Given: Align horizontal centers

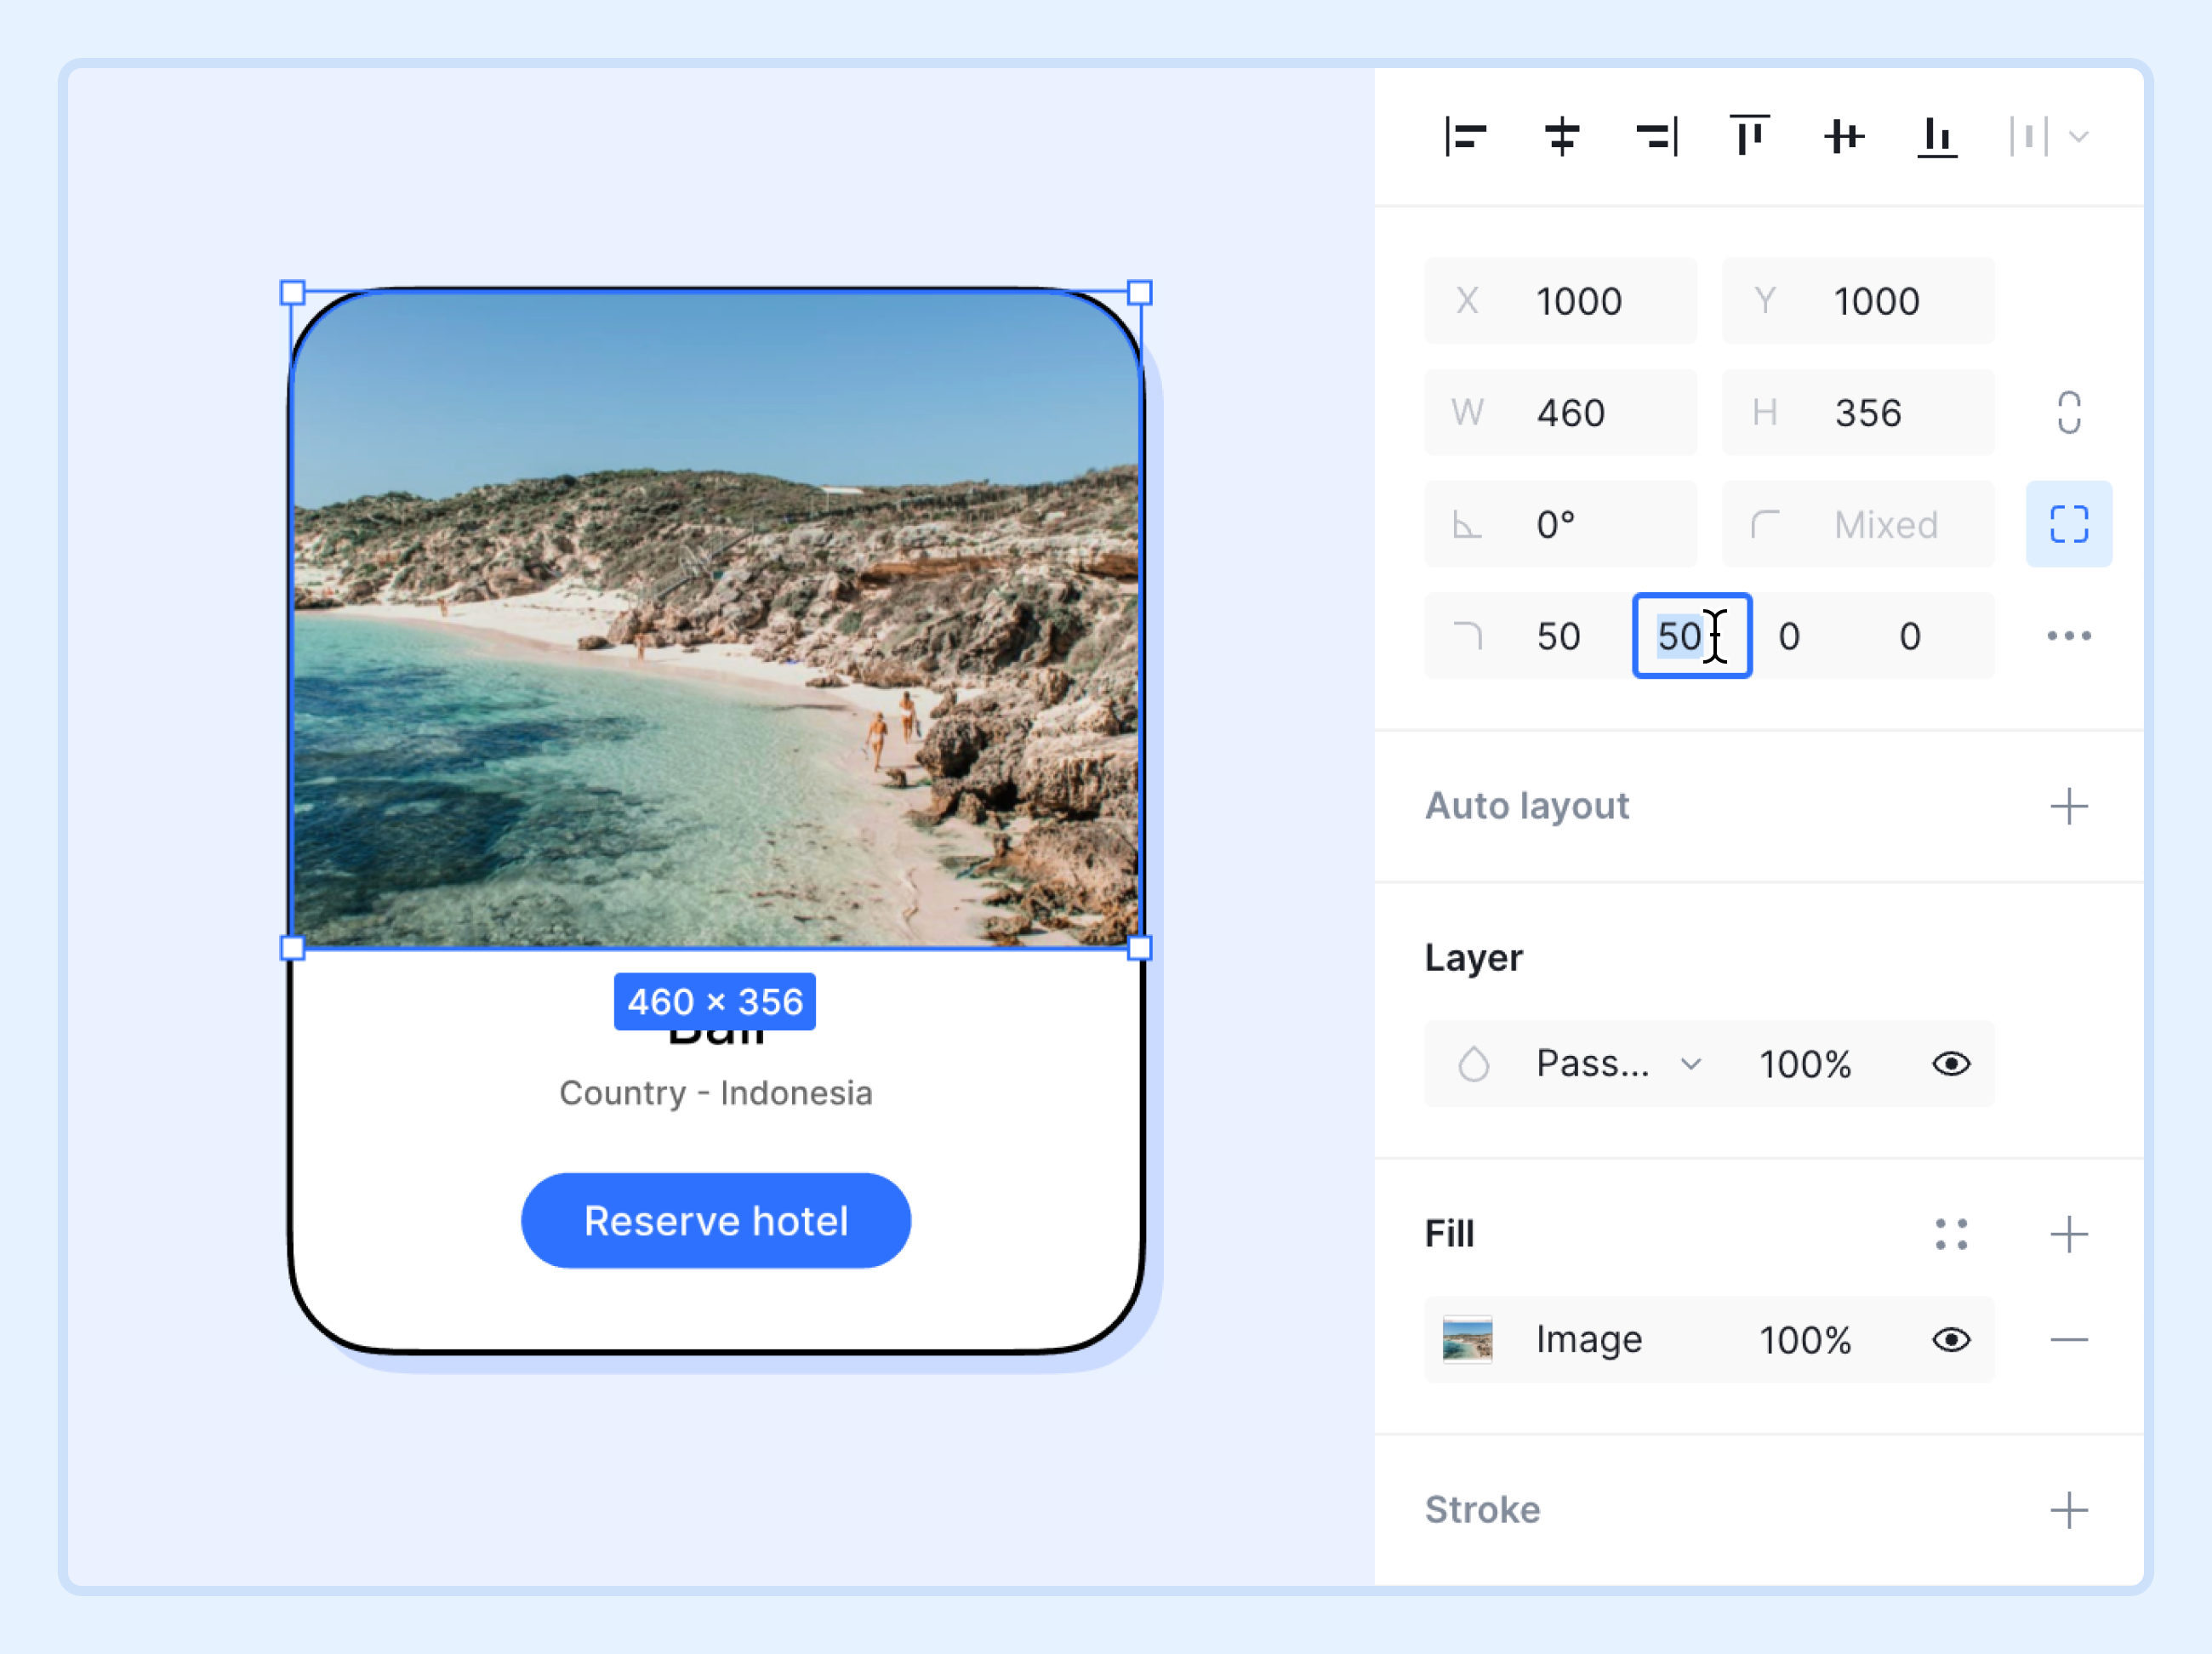Looking at the screenshot, I should click(x=1561, y=136).
